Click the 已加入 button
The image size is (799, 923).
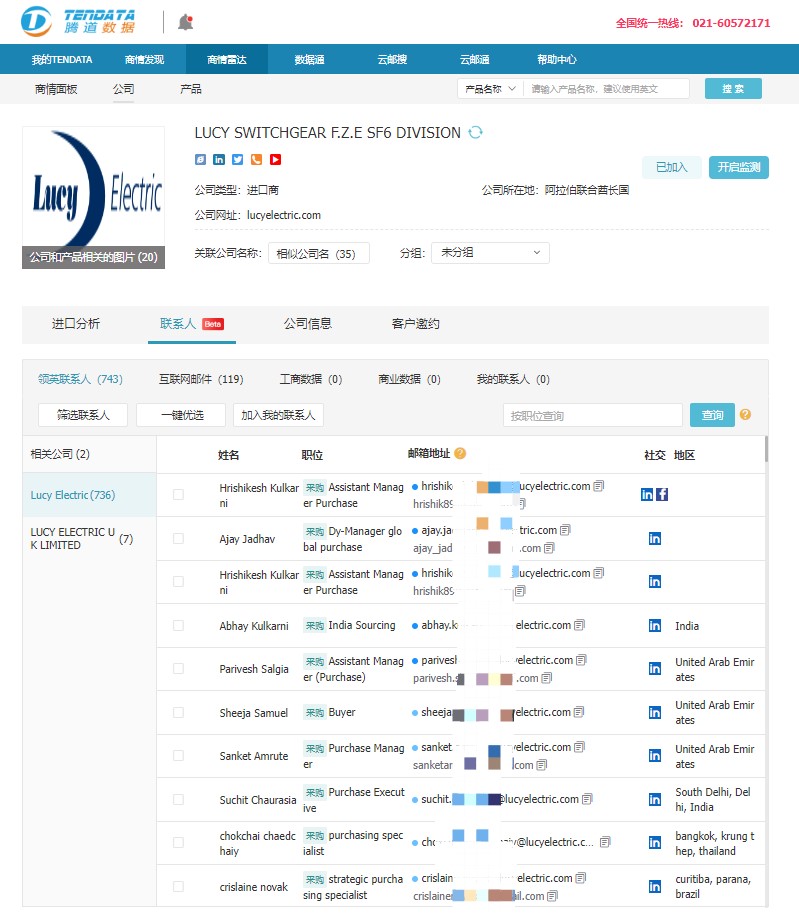(672, 167)
